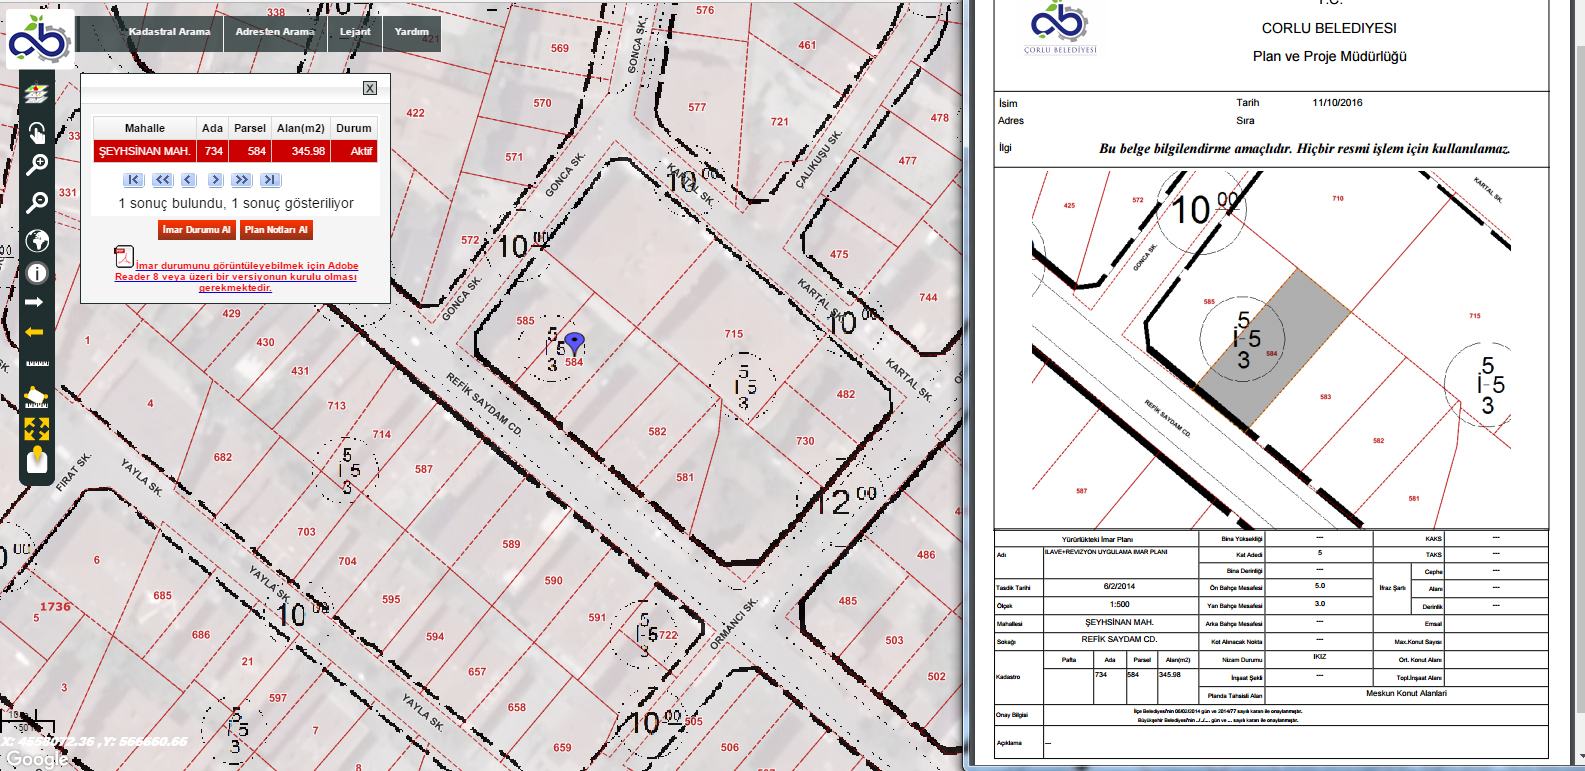Go to next view with white arrow
Viewport: 1585px width, 771px height.
[34, 302]
